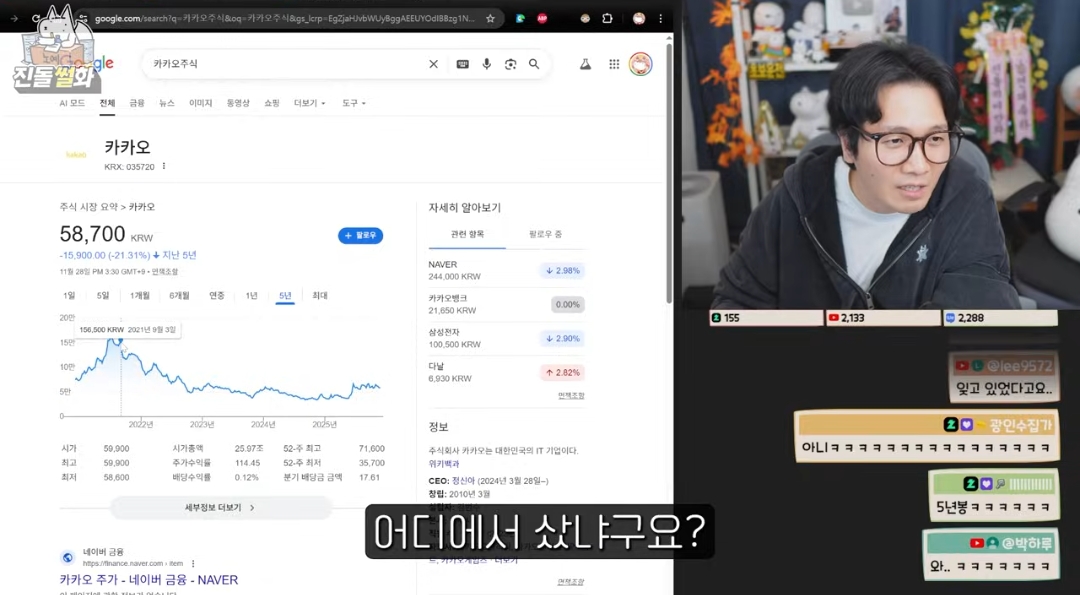The width and height of the screenshot is (1080, 595).
Task: Open Google Lens image search icon
Action: (510, 64)
